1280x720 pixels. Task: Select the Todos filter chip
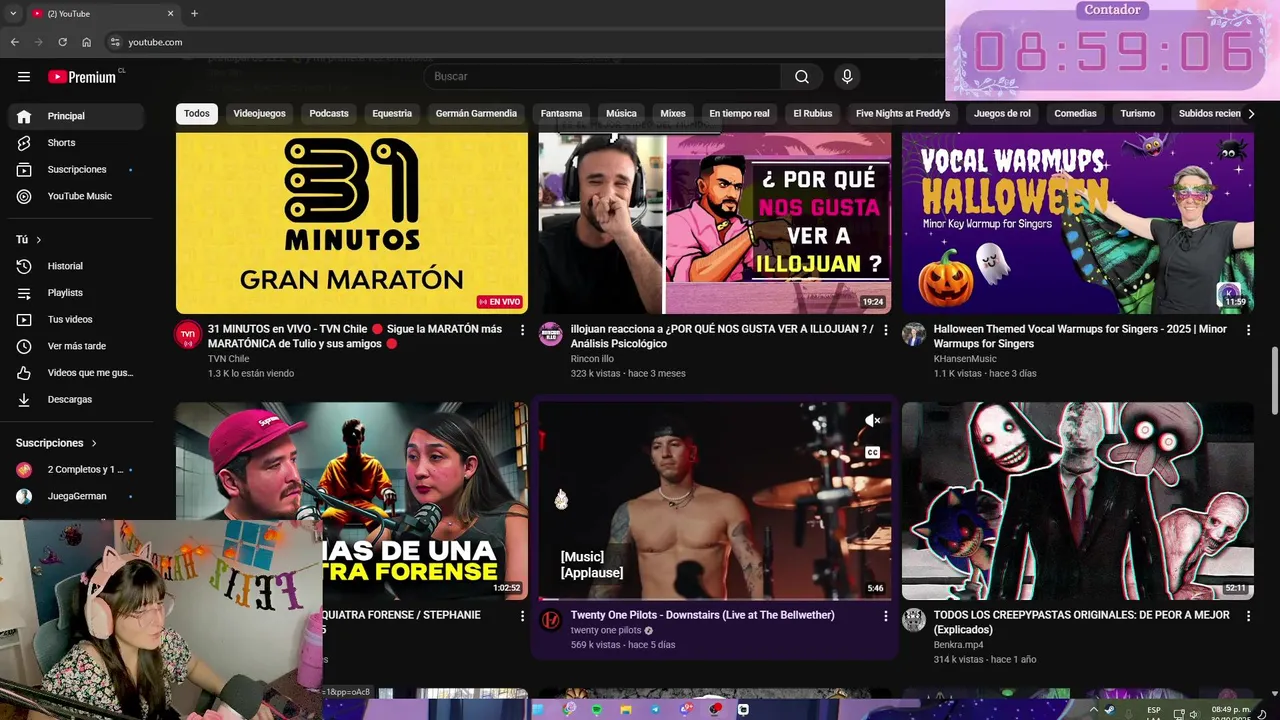[197, 114]
